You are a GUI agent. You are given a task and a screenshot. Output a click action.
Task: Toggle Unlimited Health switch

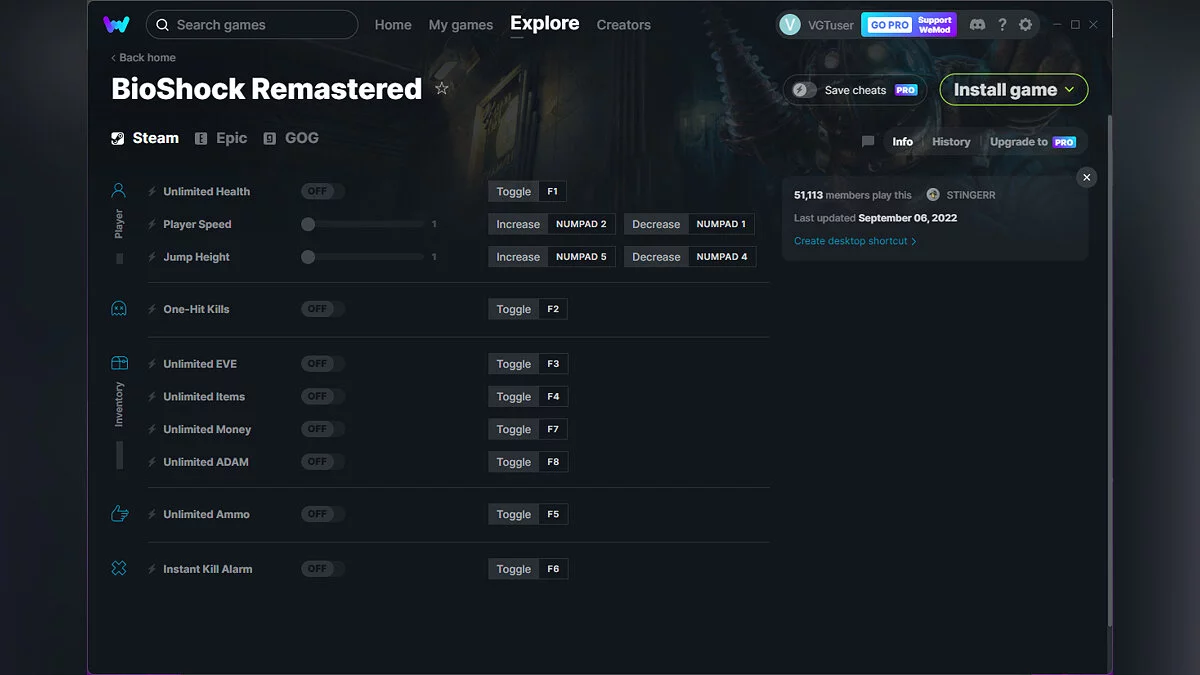pyautogui.click(x=322, y=191)
